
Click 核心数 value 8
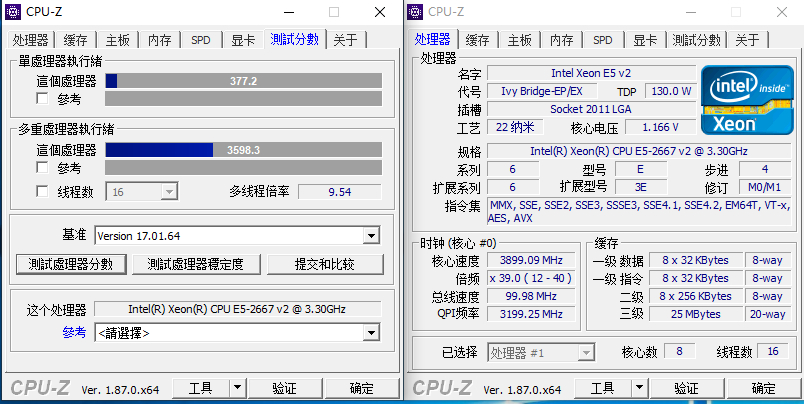[679, 351]
